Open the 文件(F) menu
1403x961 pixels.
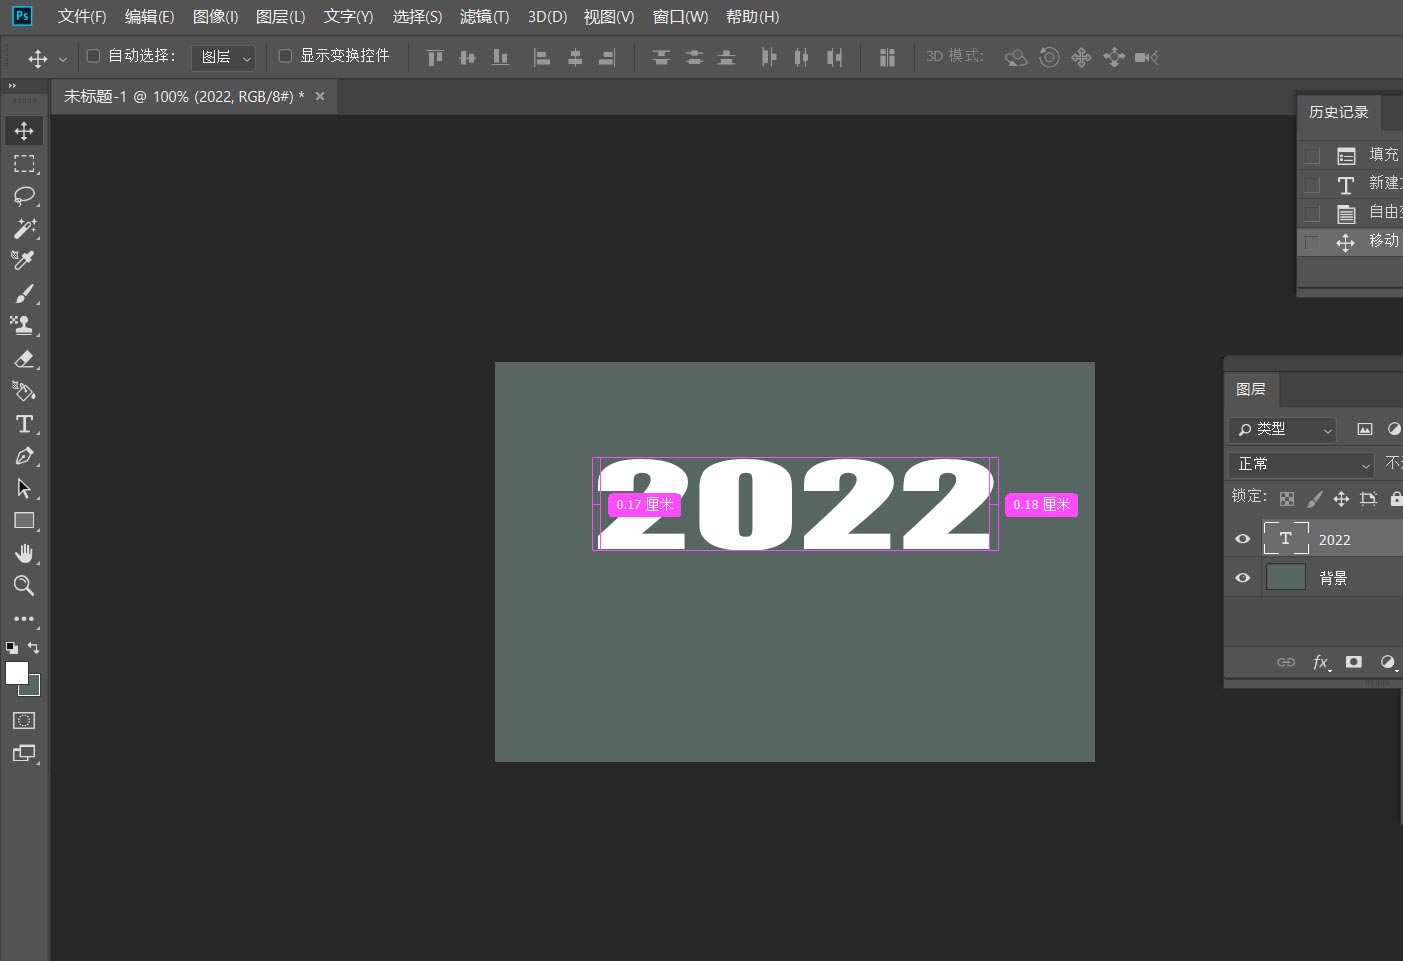tap(82, 17)
